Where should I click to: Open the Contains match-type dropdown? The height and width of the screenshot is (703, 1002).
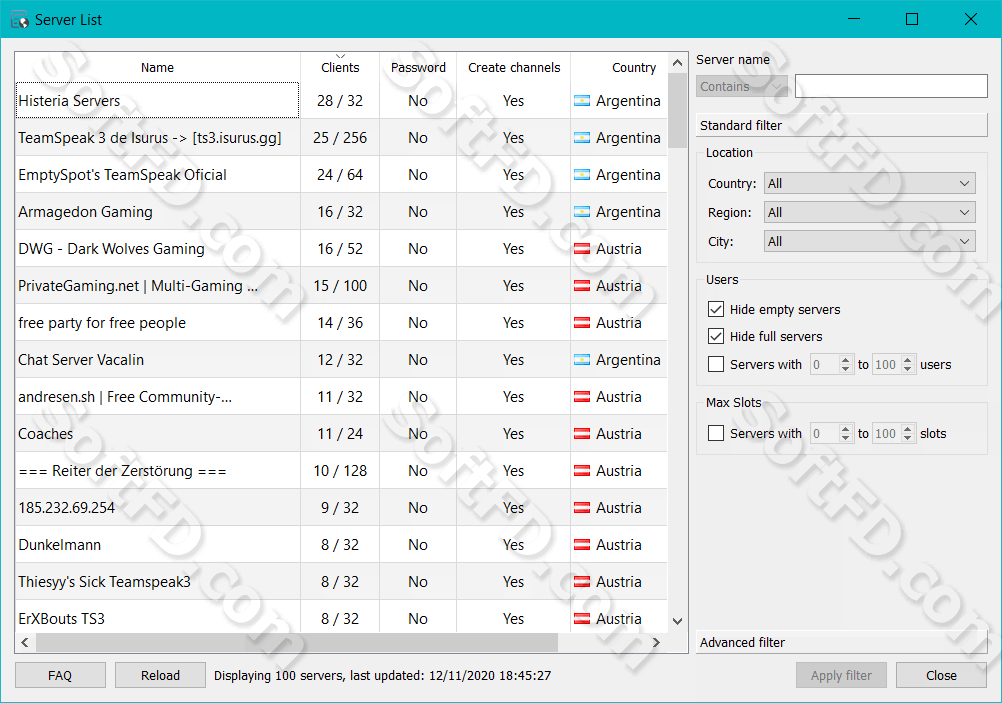click(x=742, y=86)
